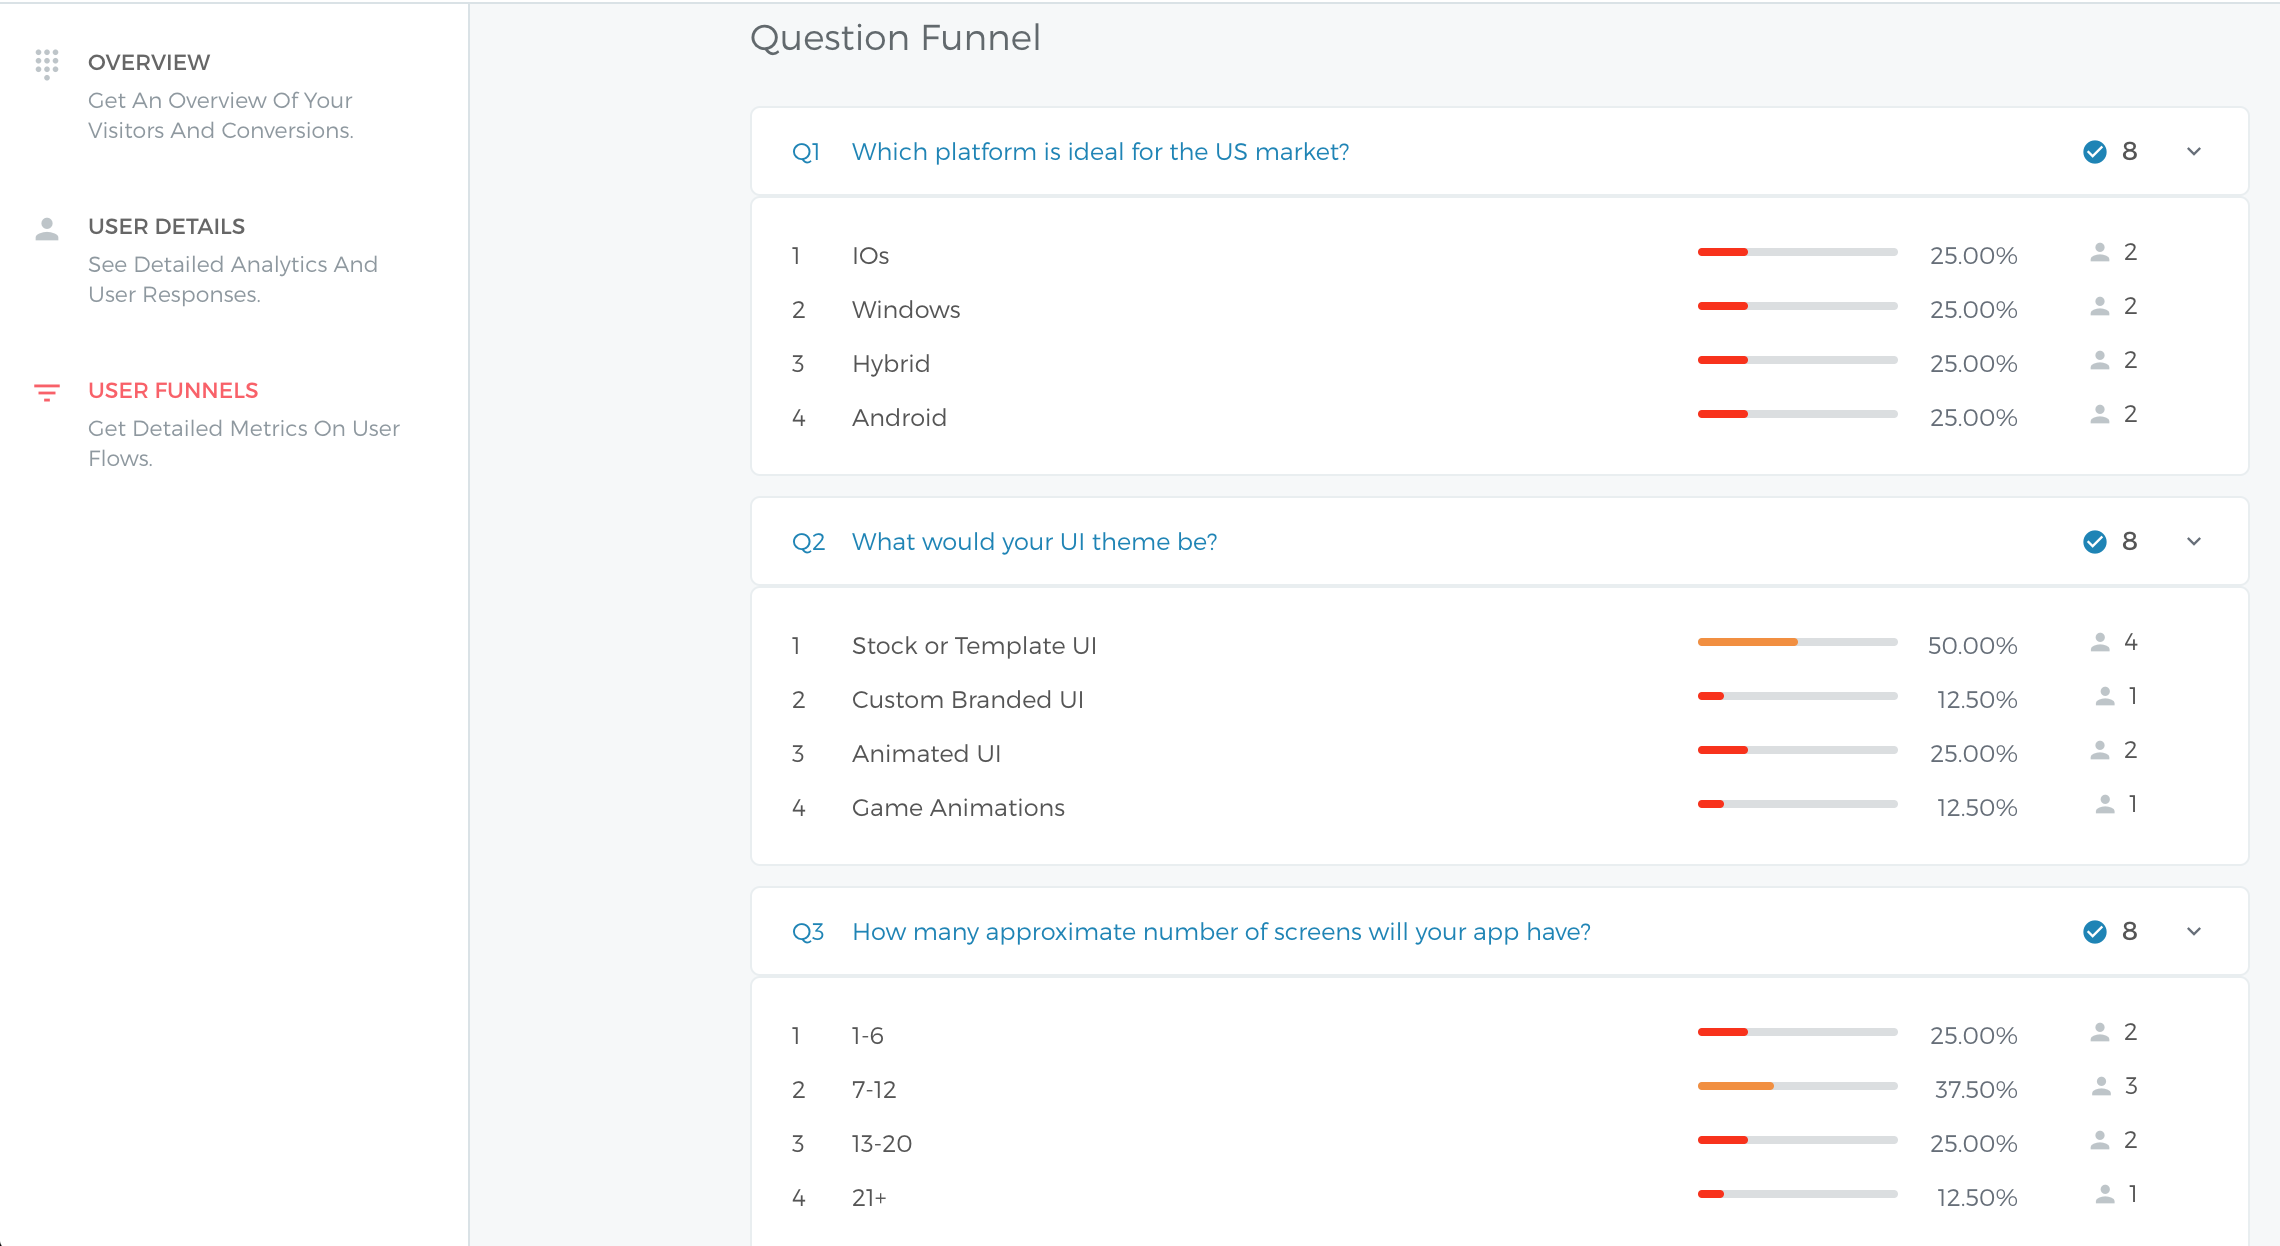This screenshot has width=2280, height=1246.
Task: Click the Overview grid dots icon
Action: pyautogui.click(x=47, y=64)
